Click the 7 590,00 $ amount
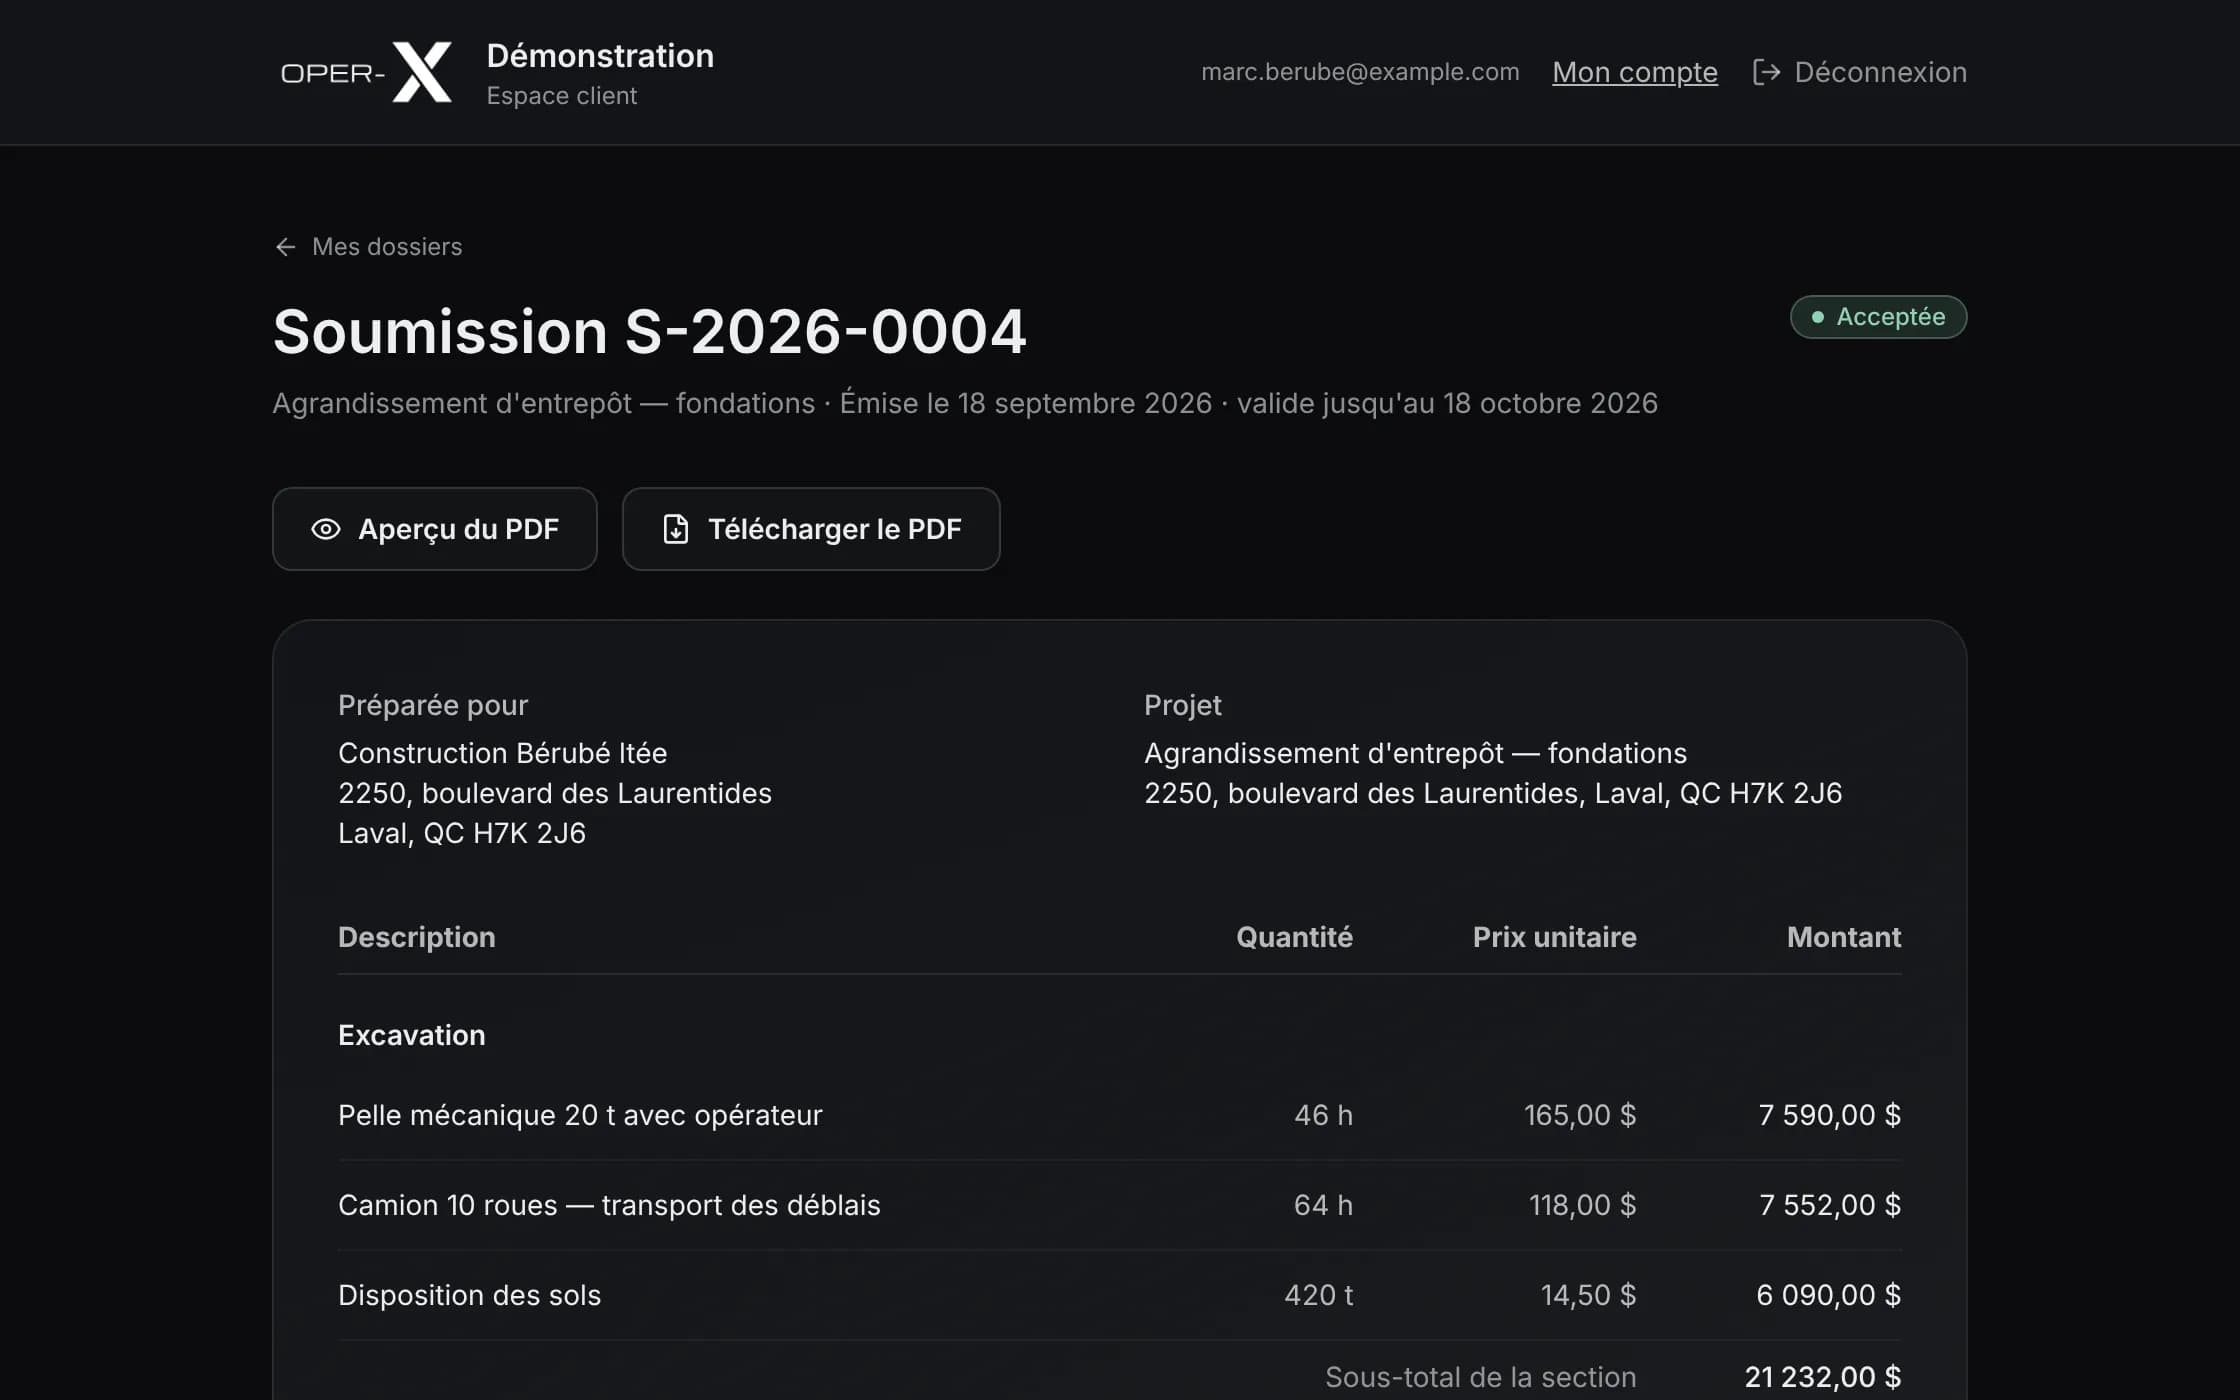The image size is (2240, 1400). [1830, 1115]
